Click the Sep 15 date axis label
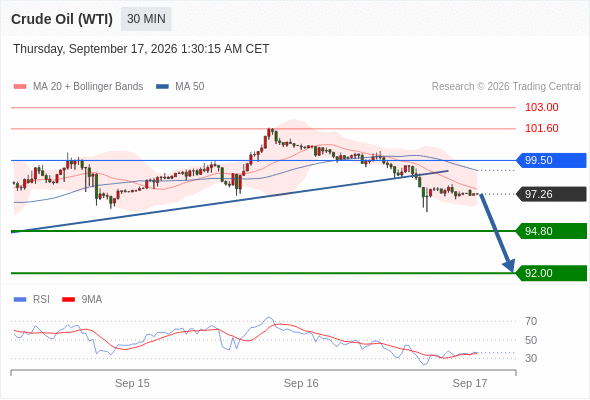The height and width of the screenshot is (400, 590). pyautogui.click(x=132, y=383)
